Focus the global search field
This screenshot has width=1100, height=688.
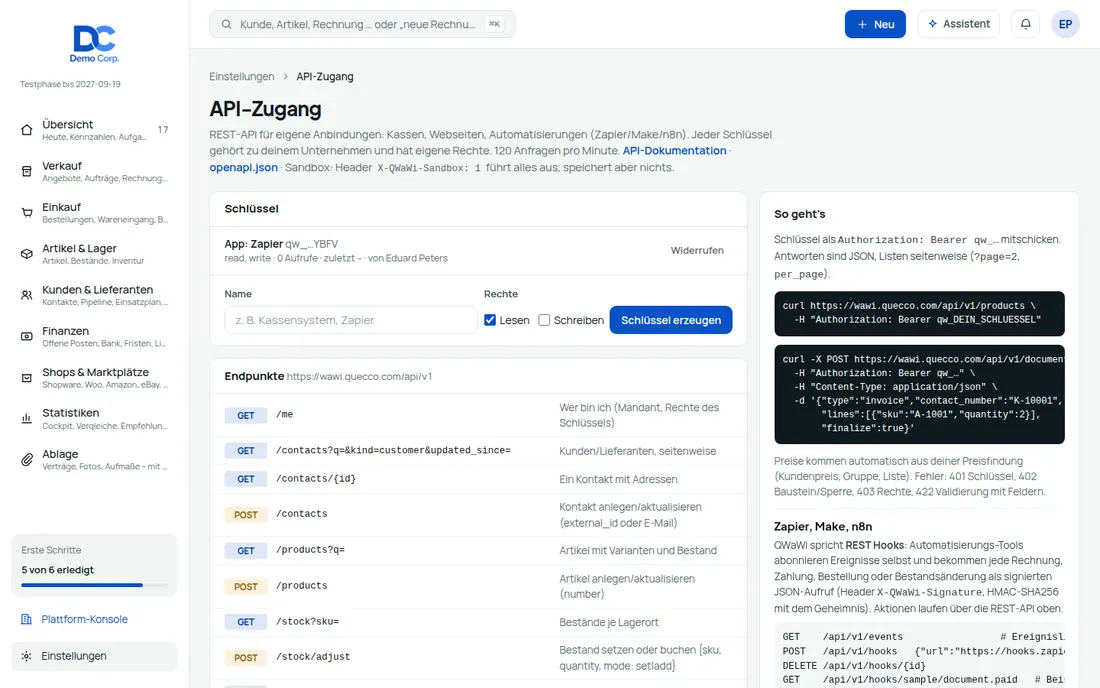point(362,24)
